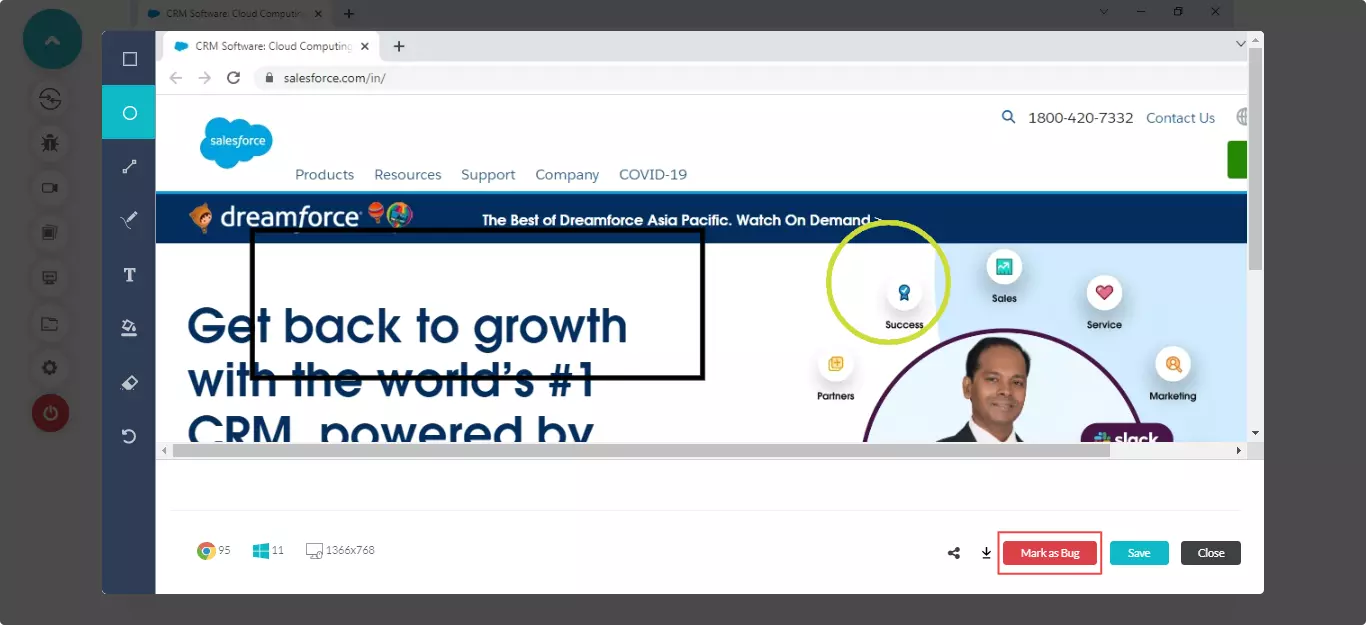Click the Mark as Bug button
The width and height of the screenshot is (1366, 625).
tap(1050, 553)
